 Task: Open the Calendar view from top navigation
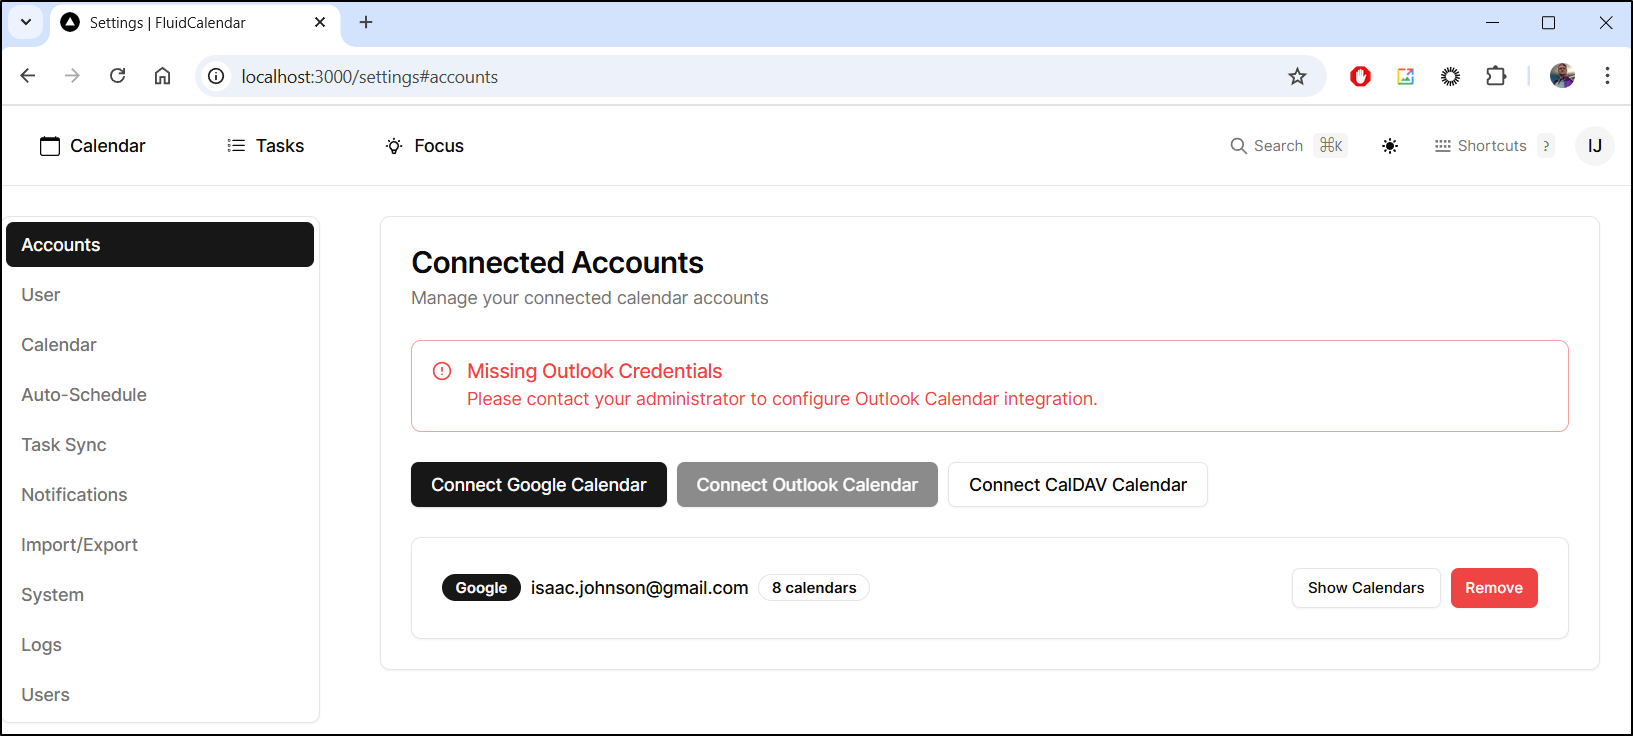tap(92, 146)
